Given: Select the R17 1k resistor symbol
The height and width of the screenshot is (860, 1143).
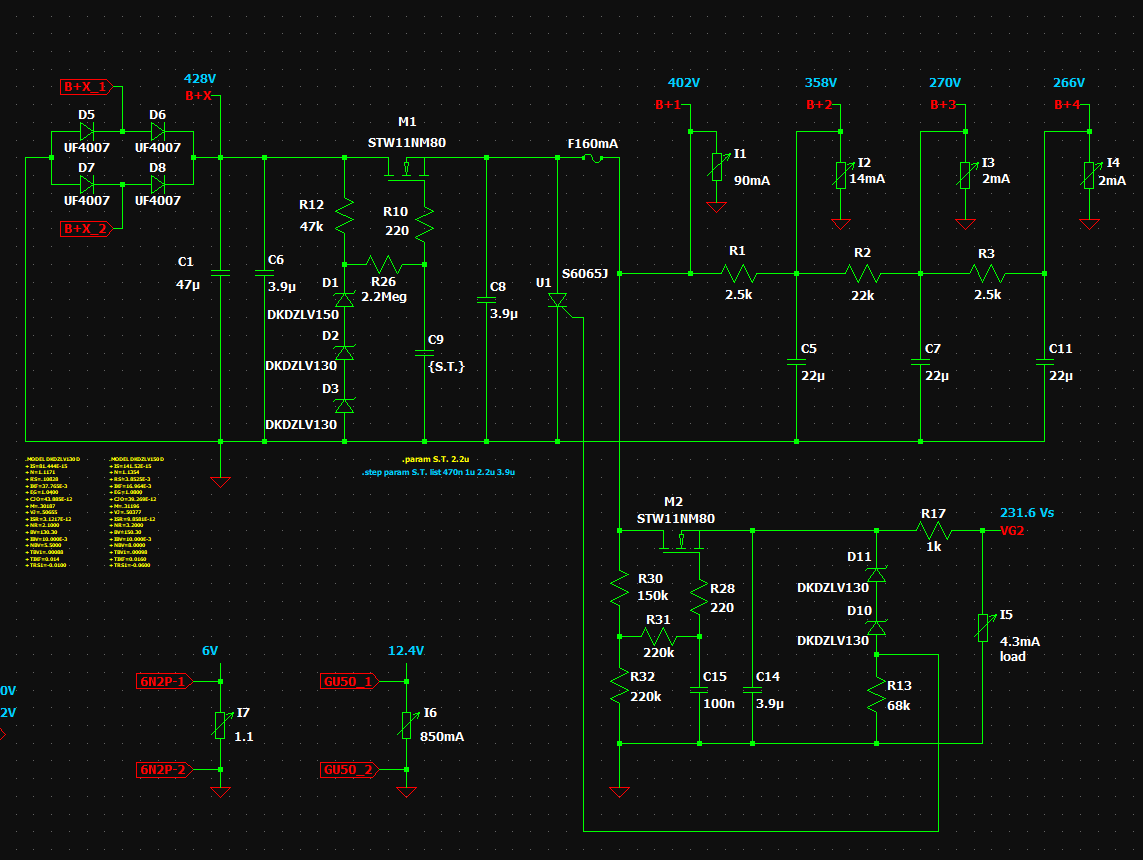Looking at the screenshot, I should point(933,530).
